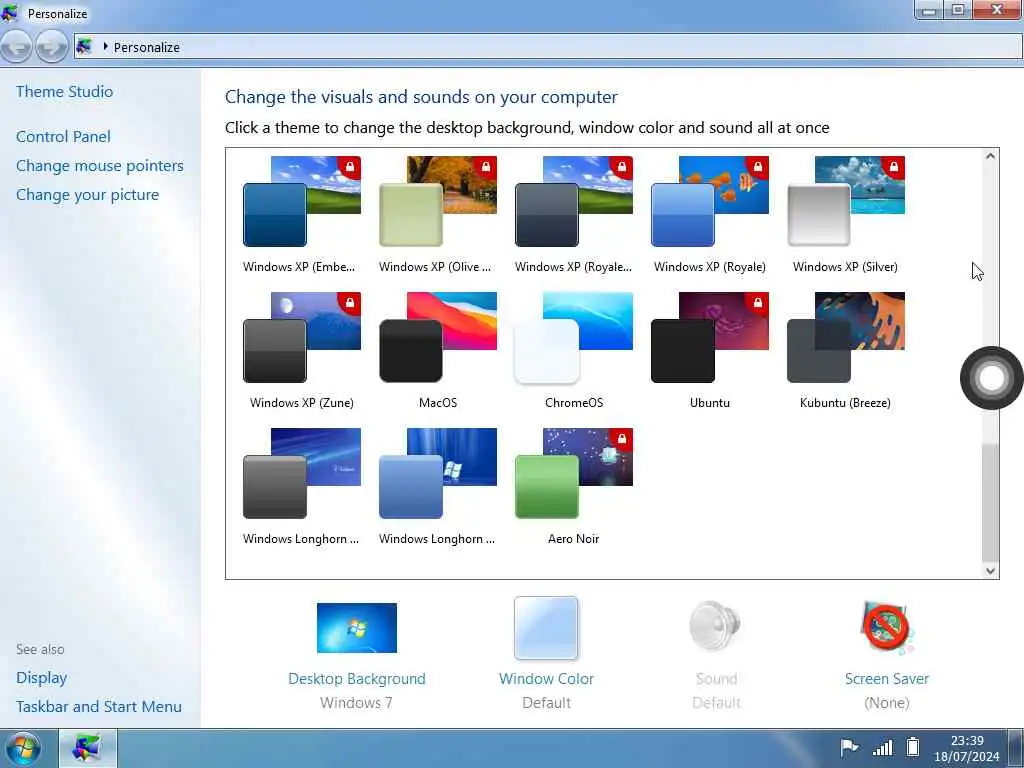Click Change mouse pointers

(100, 166)
